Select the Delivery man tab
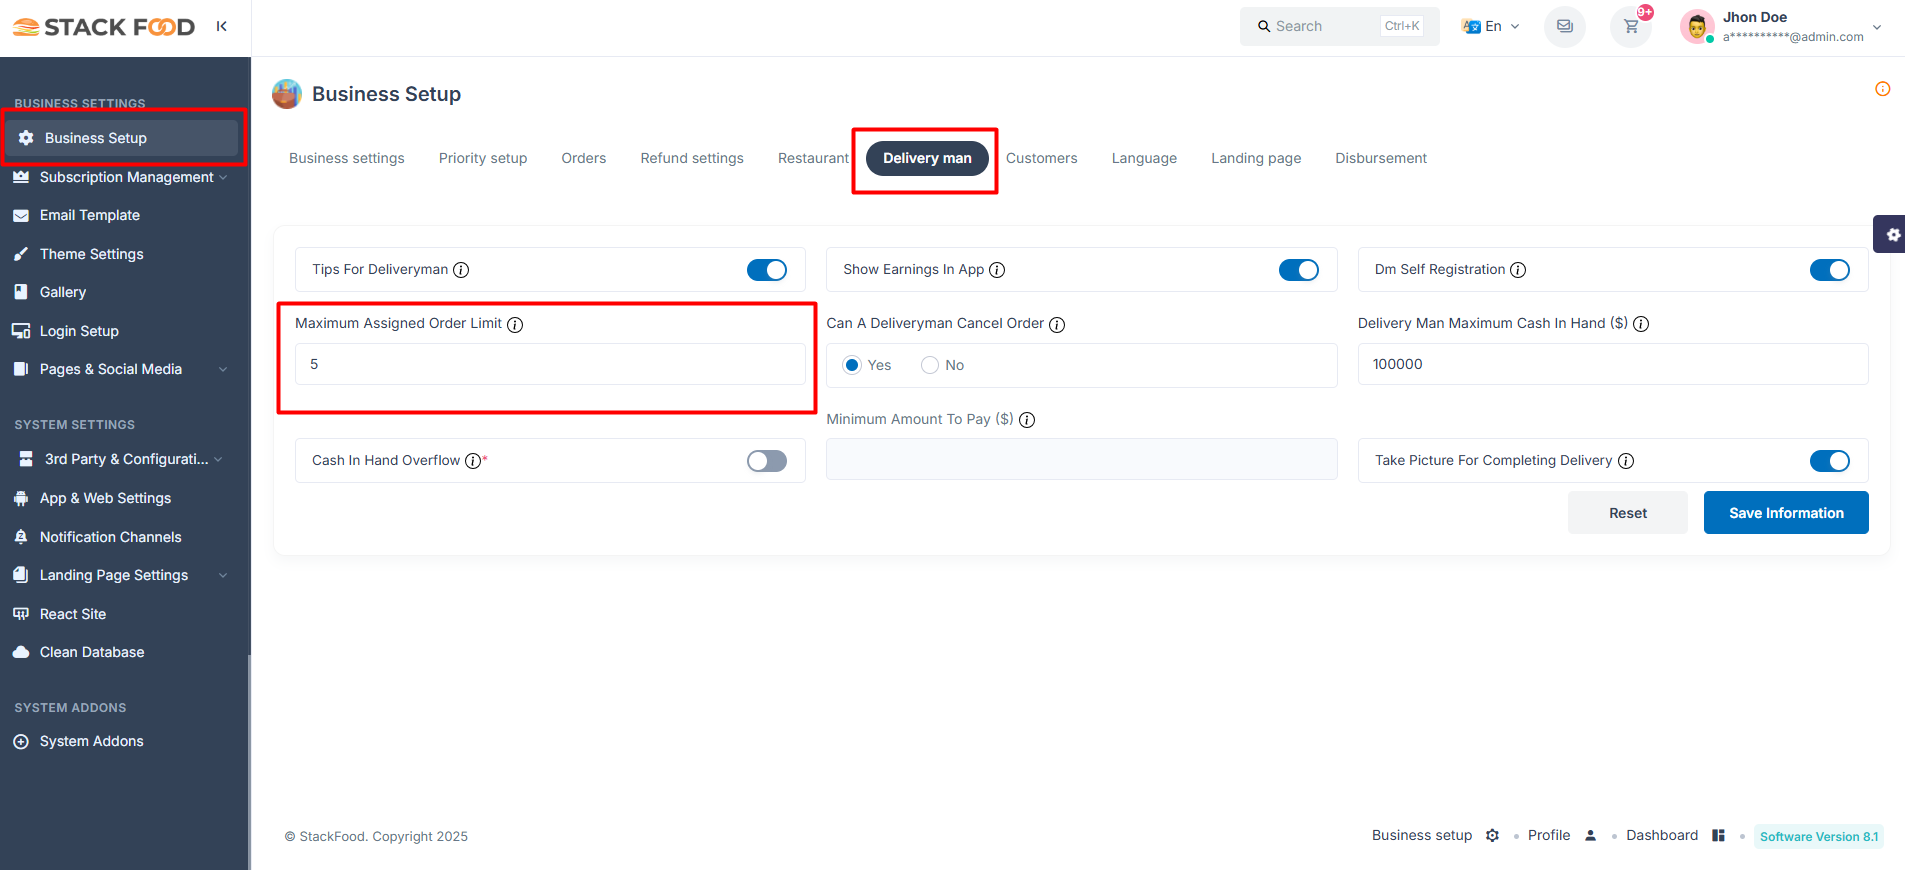 [x=927, y=158]
